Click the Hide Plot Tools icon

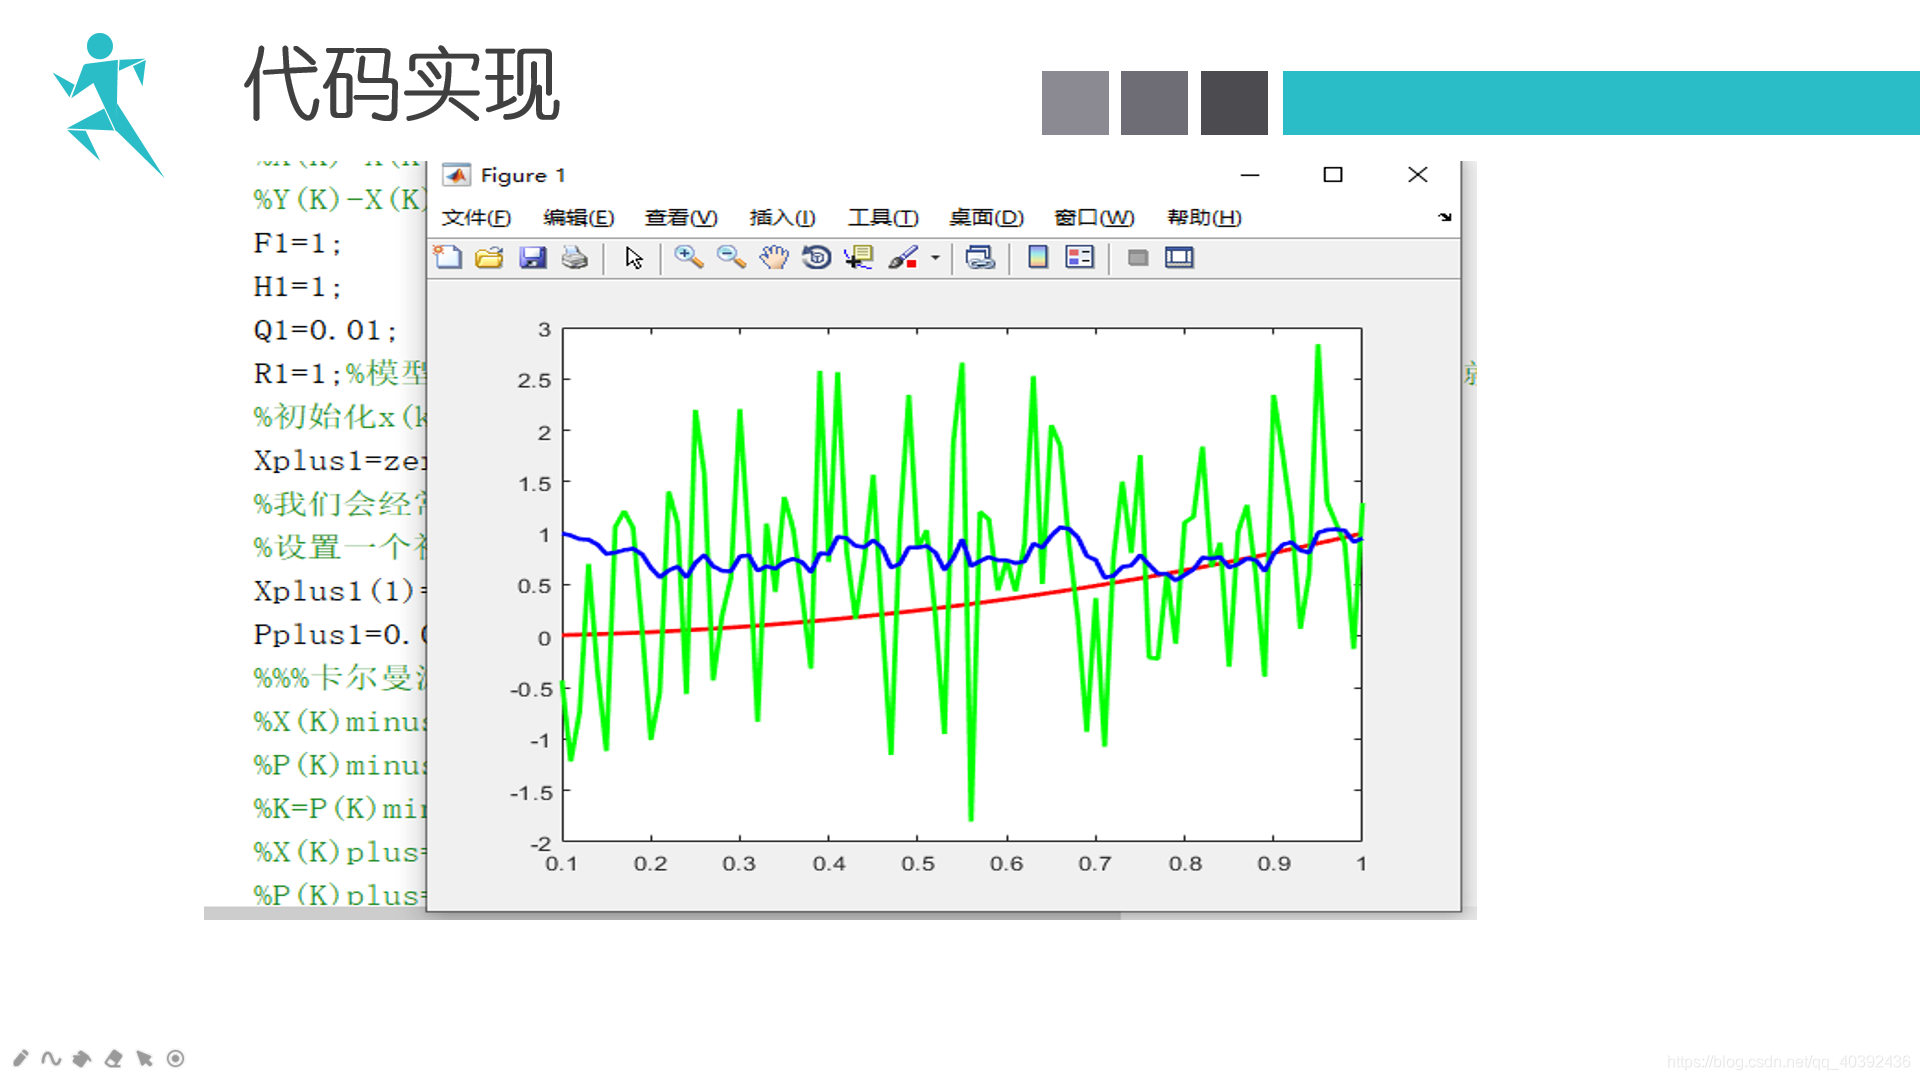(x=1138, y=257)
